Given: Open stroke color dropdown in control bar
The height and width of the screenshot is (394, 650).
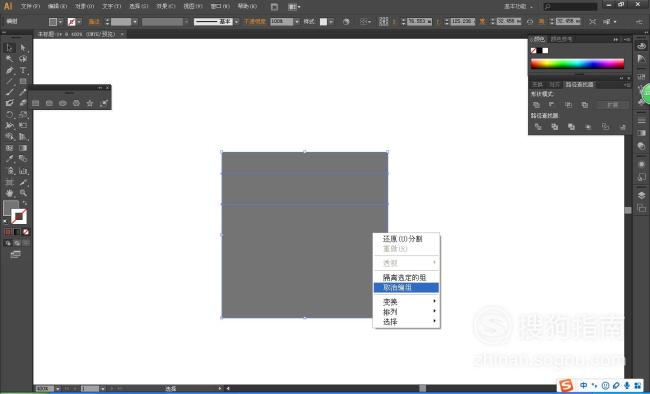Looking at the screenshot, I should pos(79,22).
